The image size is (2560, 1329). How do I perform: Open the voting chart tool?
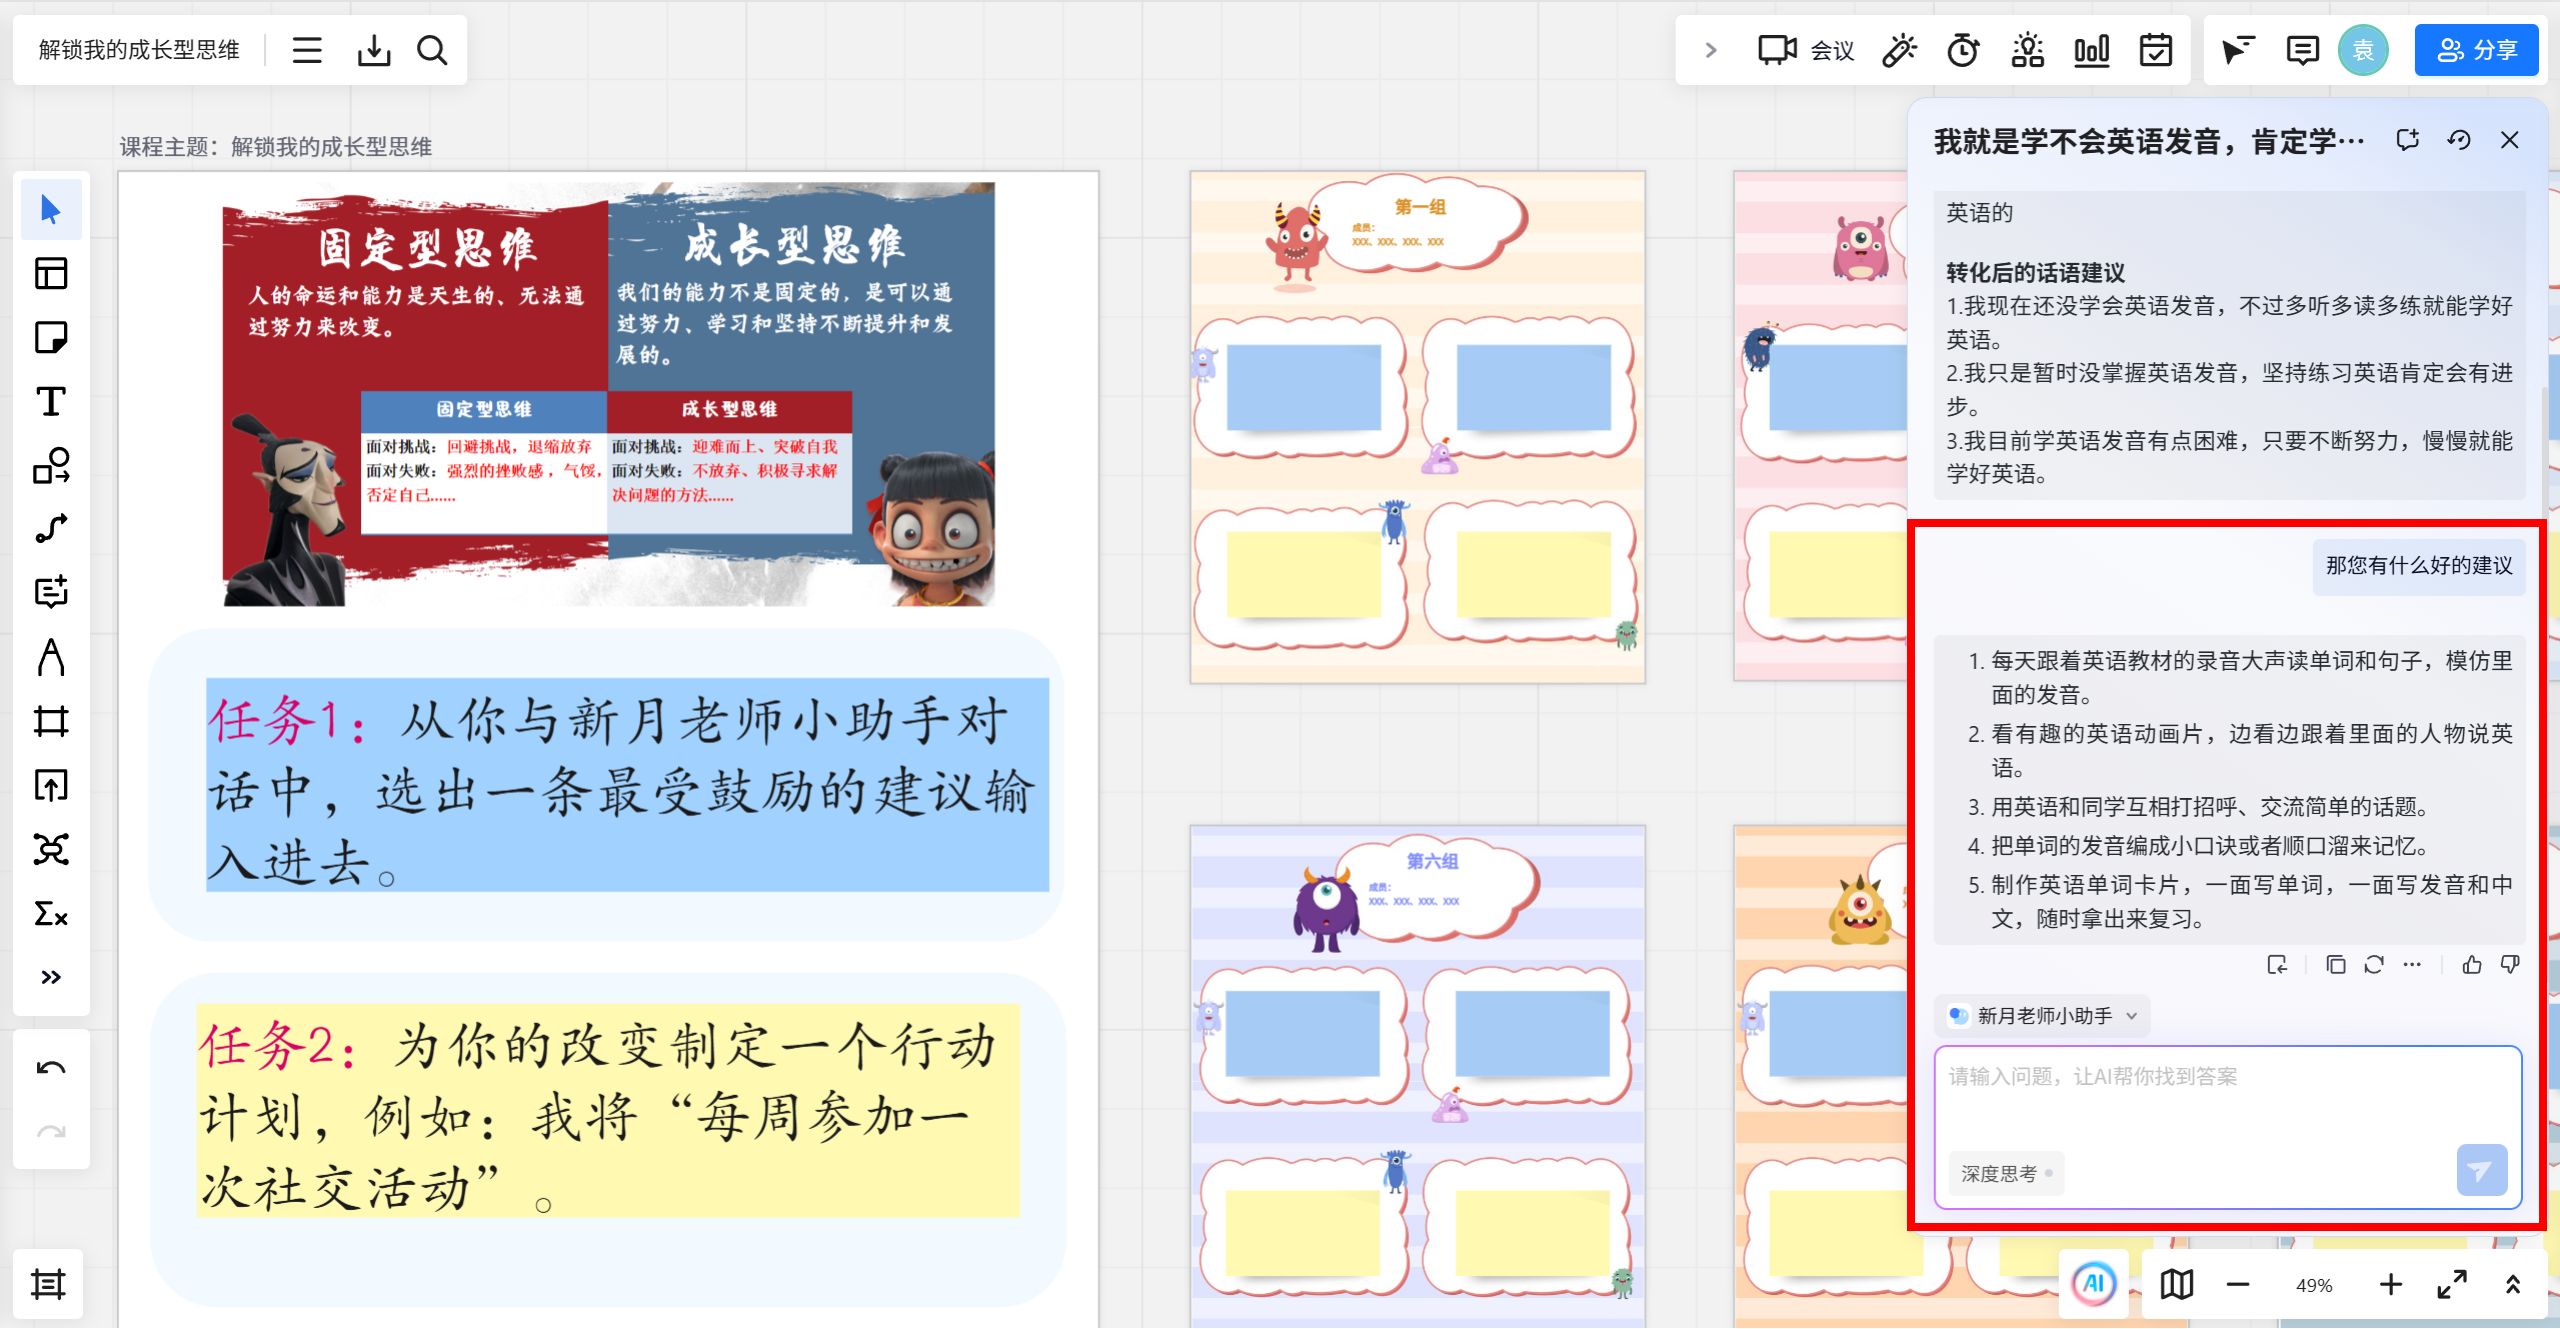(2092, 50)
